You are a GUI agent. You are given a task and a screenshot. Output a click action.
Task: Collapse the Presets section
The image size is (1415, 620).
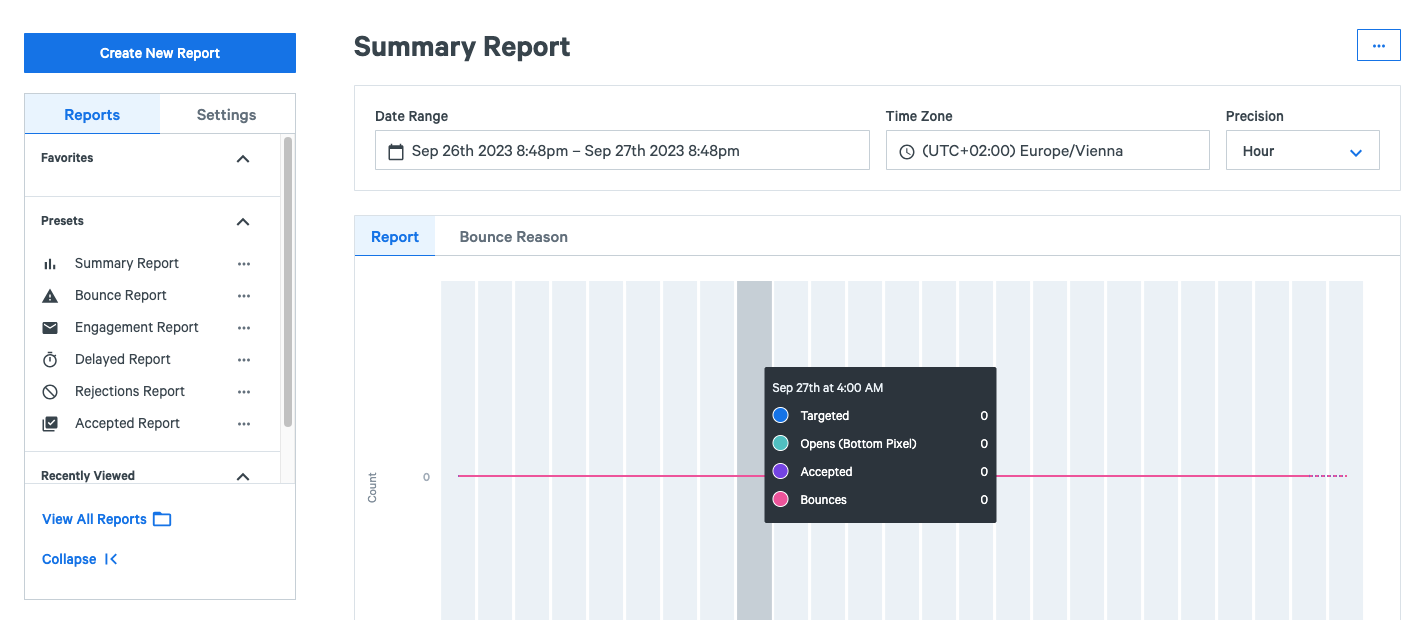[x=243, y=222]
